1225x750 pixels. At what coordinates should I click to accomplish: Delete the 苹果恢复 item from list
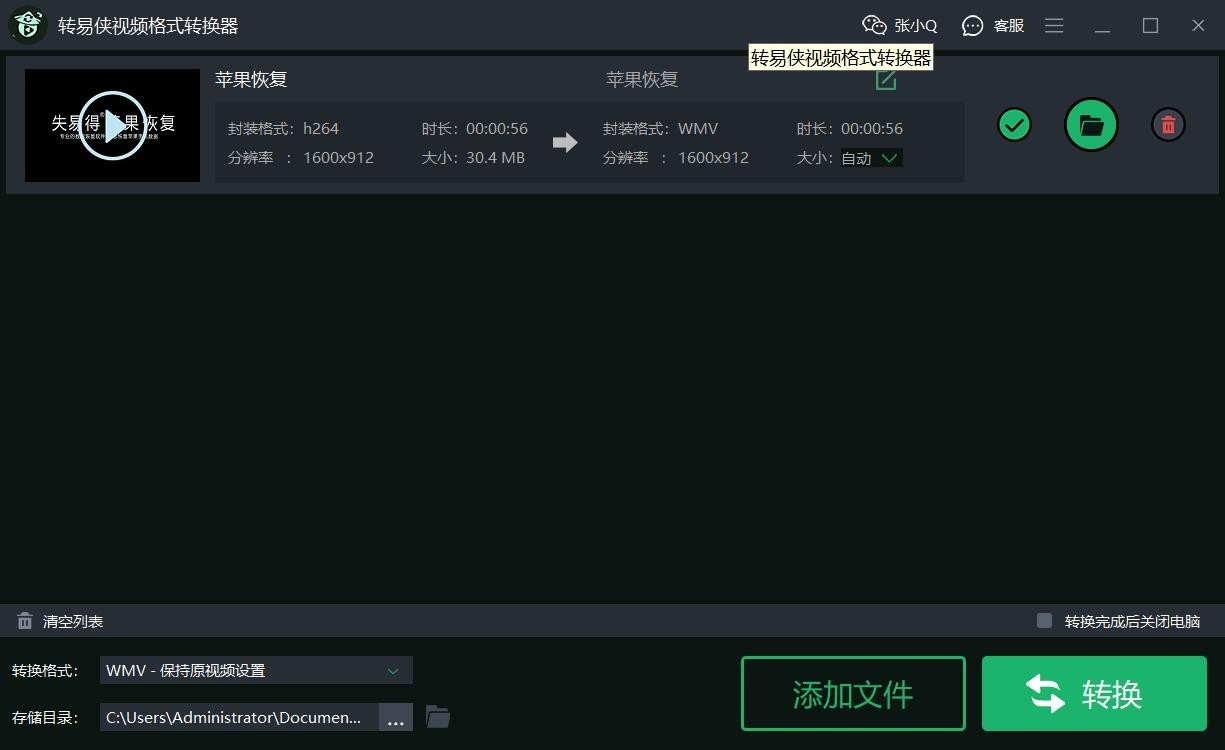tap(1168, 125)
